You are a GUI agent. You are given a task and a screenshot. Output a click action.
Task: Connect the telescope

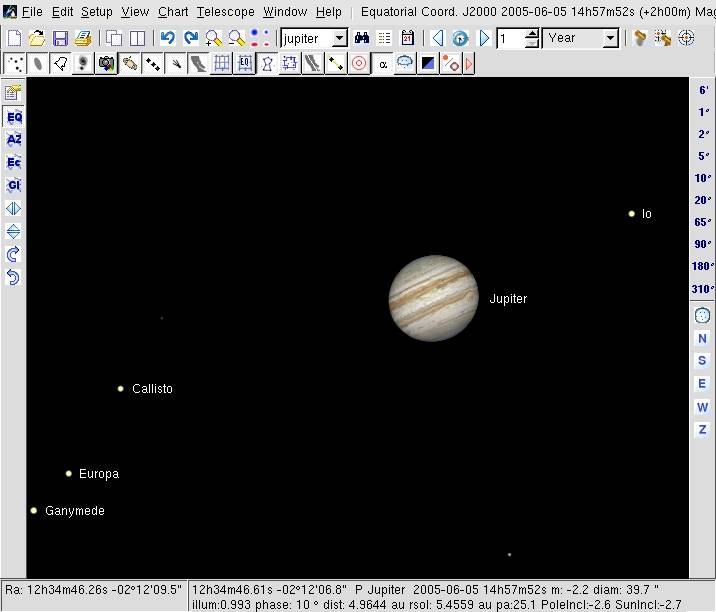click(x=640, y=38)
